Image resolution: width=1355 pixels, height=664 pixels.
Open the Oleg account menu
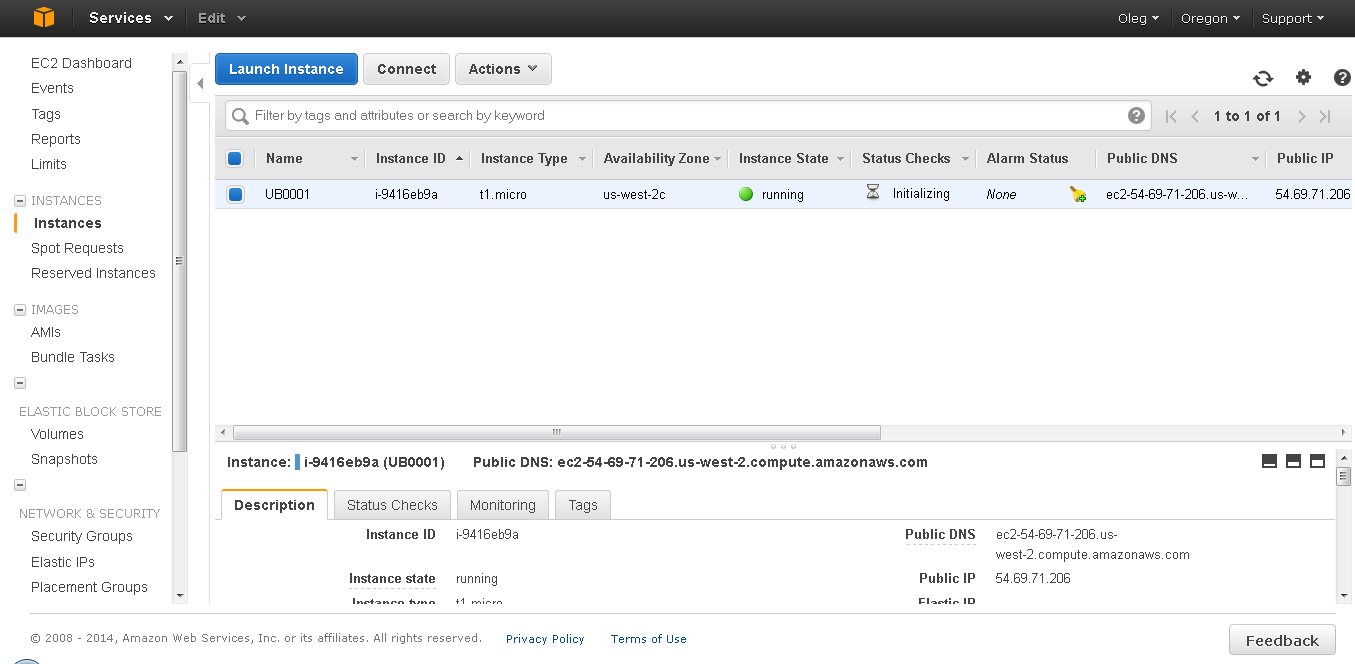pyautogui.click(x=1139, y=18)
